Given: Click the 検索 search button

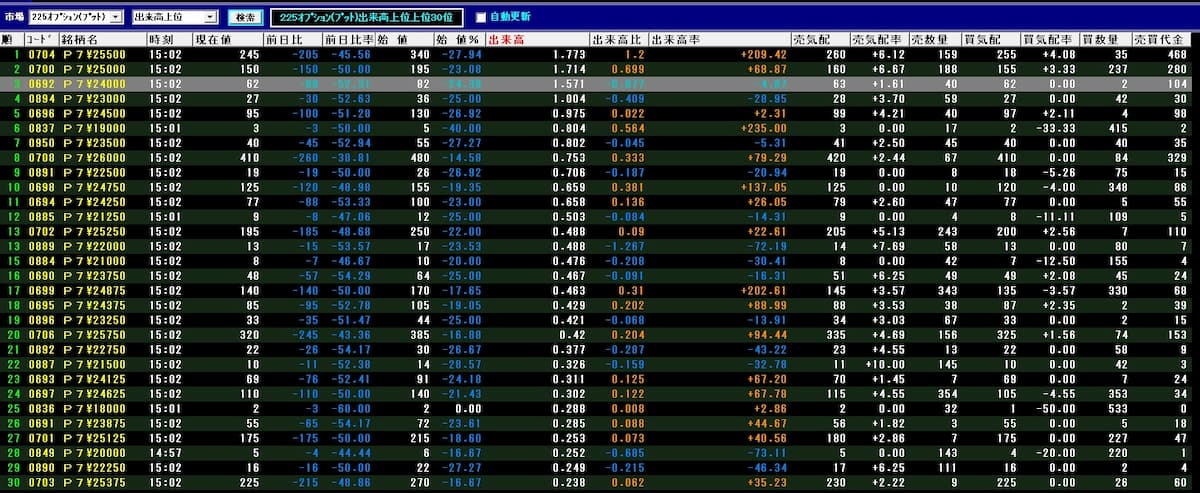Looking at the screenshot, I should pyautogui.click(x=245, y=17).
